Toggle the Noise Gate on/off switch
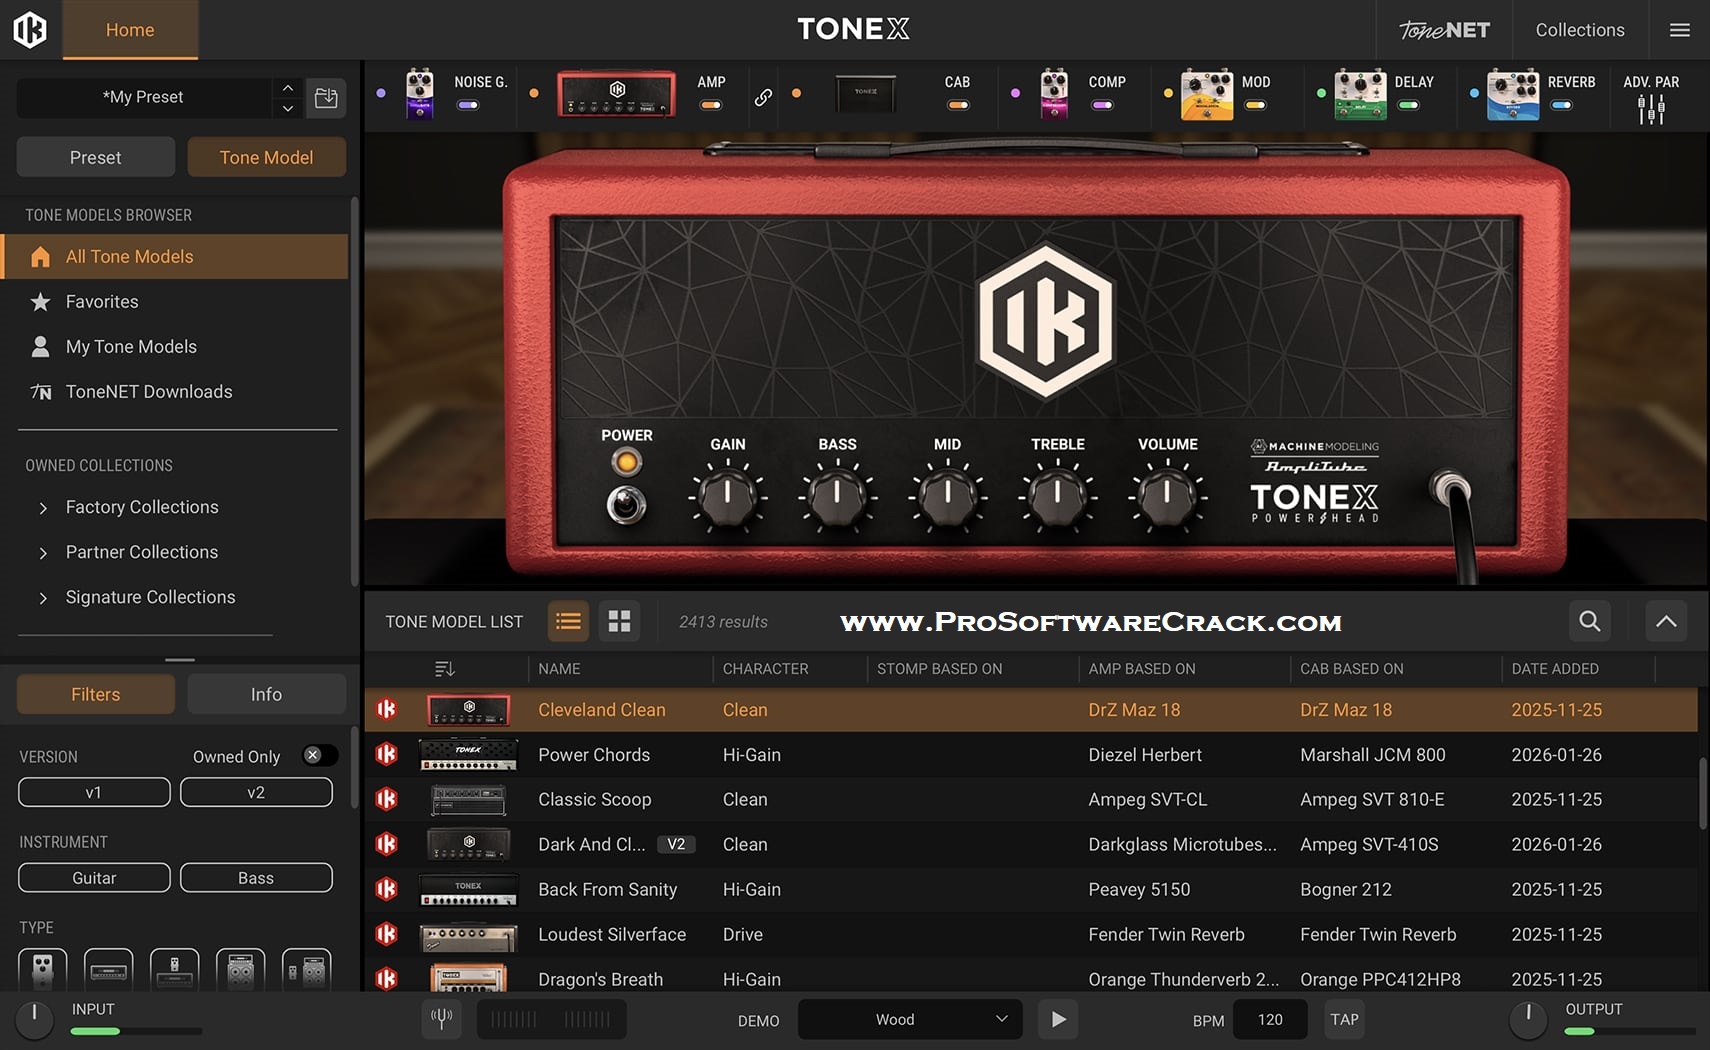Screen dimensions: 1710x1050 pyautogui.click(x=467, y=105)
